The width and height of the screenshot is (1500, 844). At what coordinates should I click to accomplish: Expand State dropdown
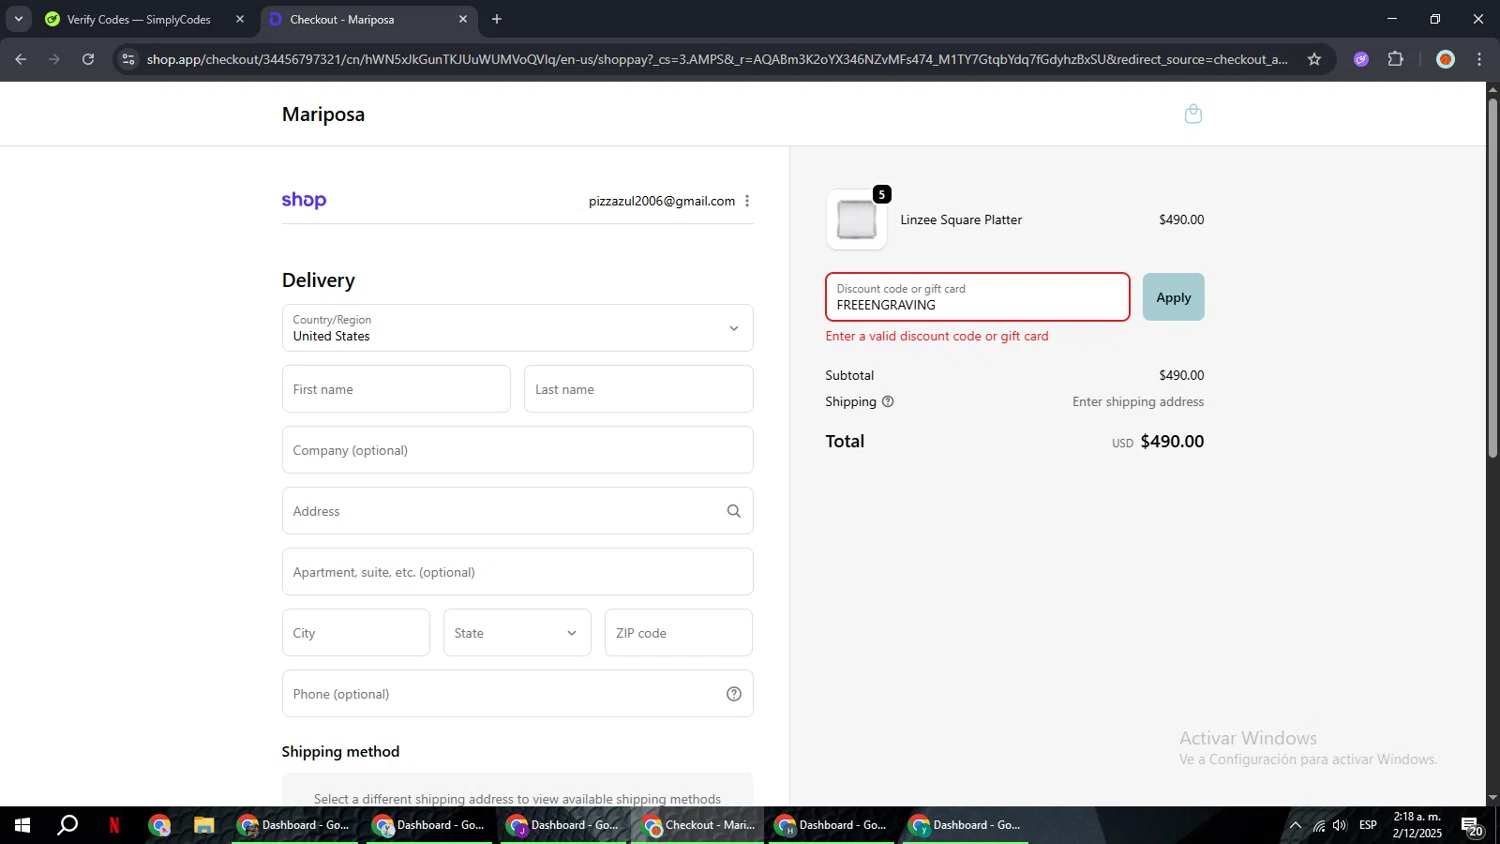click(x=517, y=633)
